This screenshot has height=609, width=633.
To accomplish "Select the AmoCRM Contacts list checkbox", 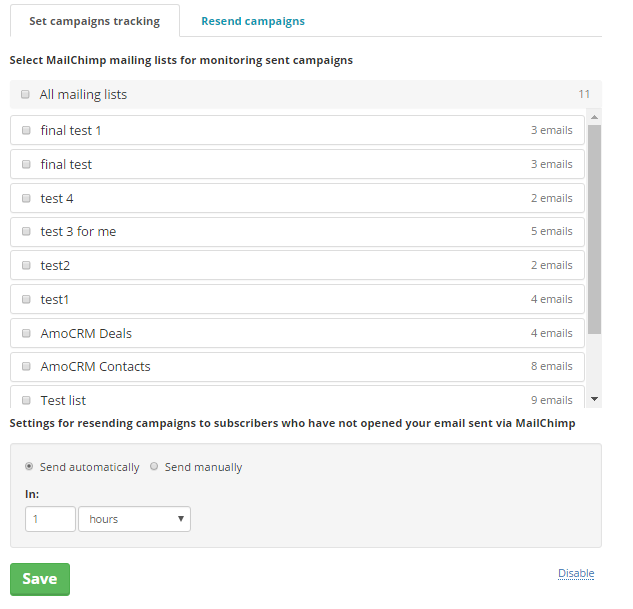I will point(26,367).
